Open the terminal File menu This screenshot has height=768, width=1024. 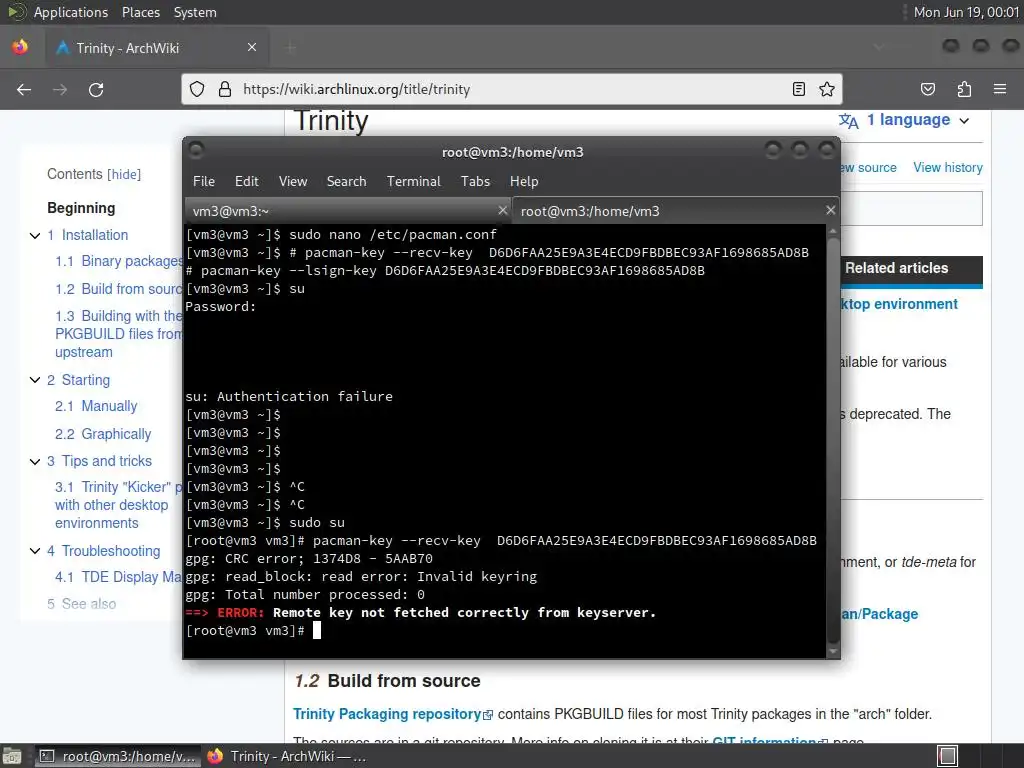204,182
